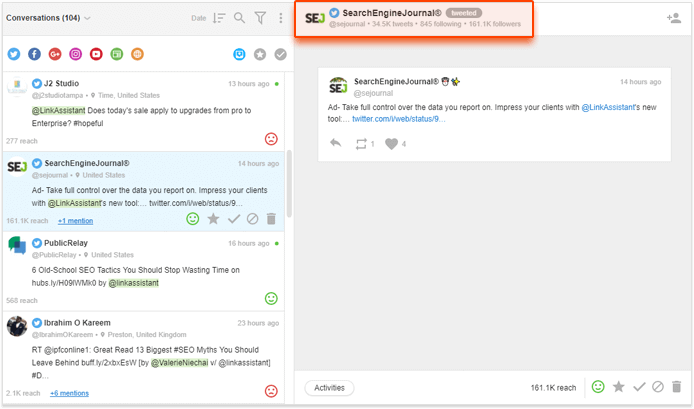
Task: Reply to the SearchEngineJournal tweet
Action: point(335,143)
